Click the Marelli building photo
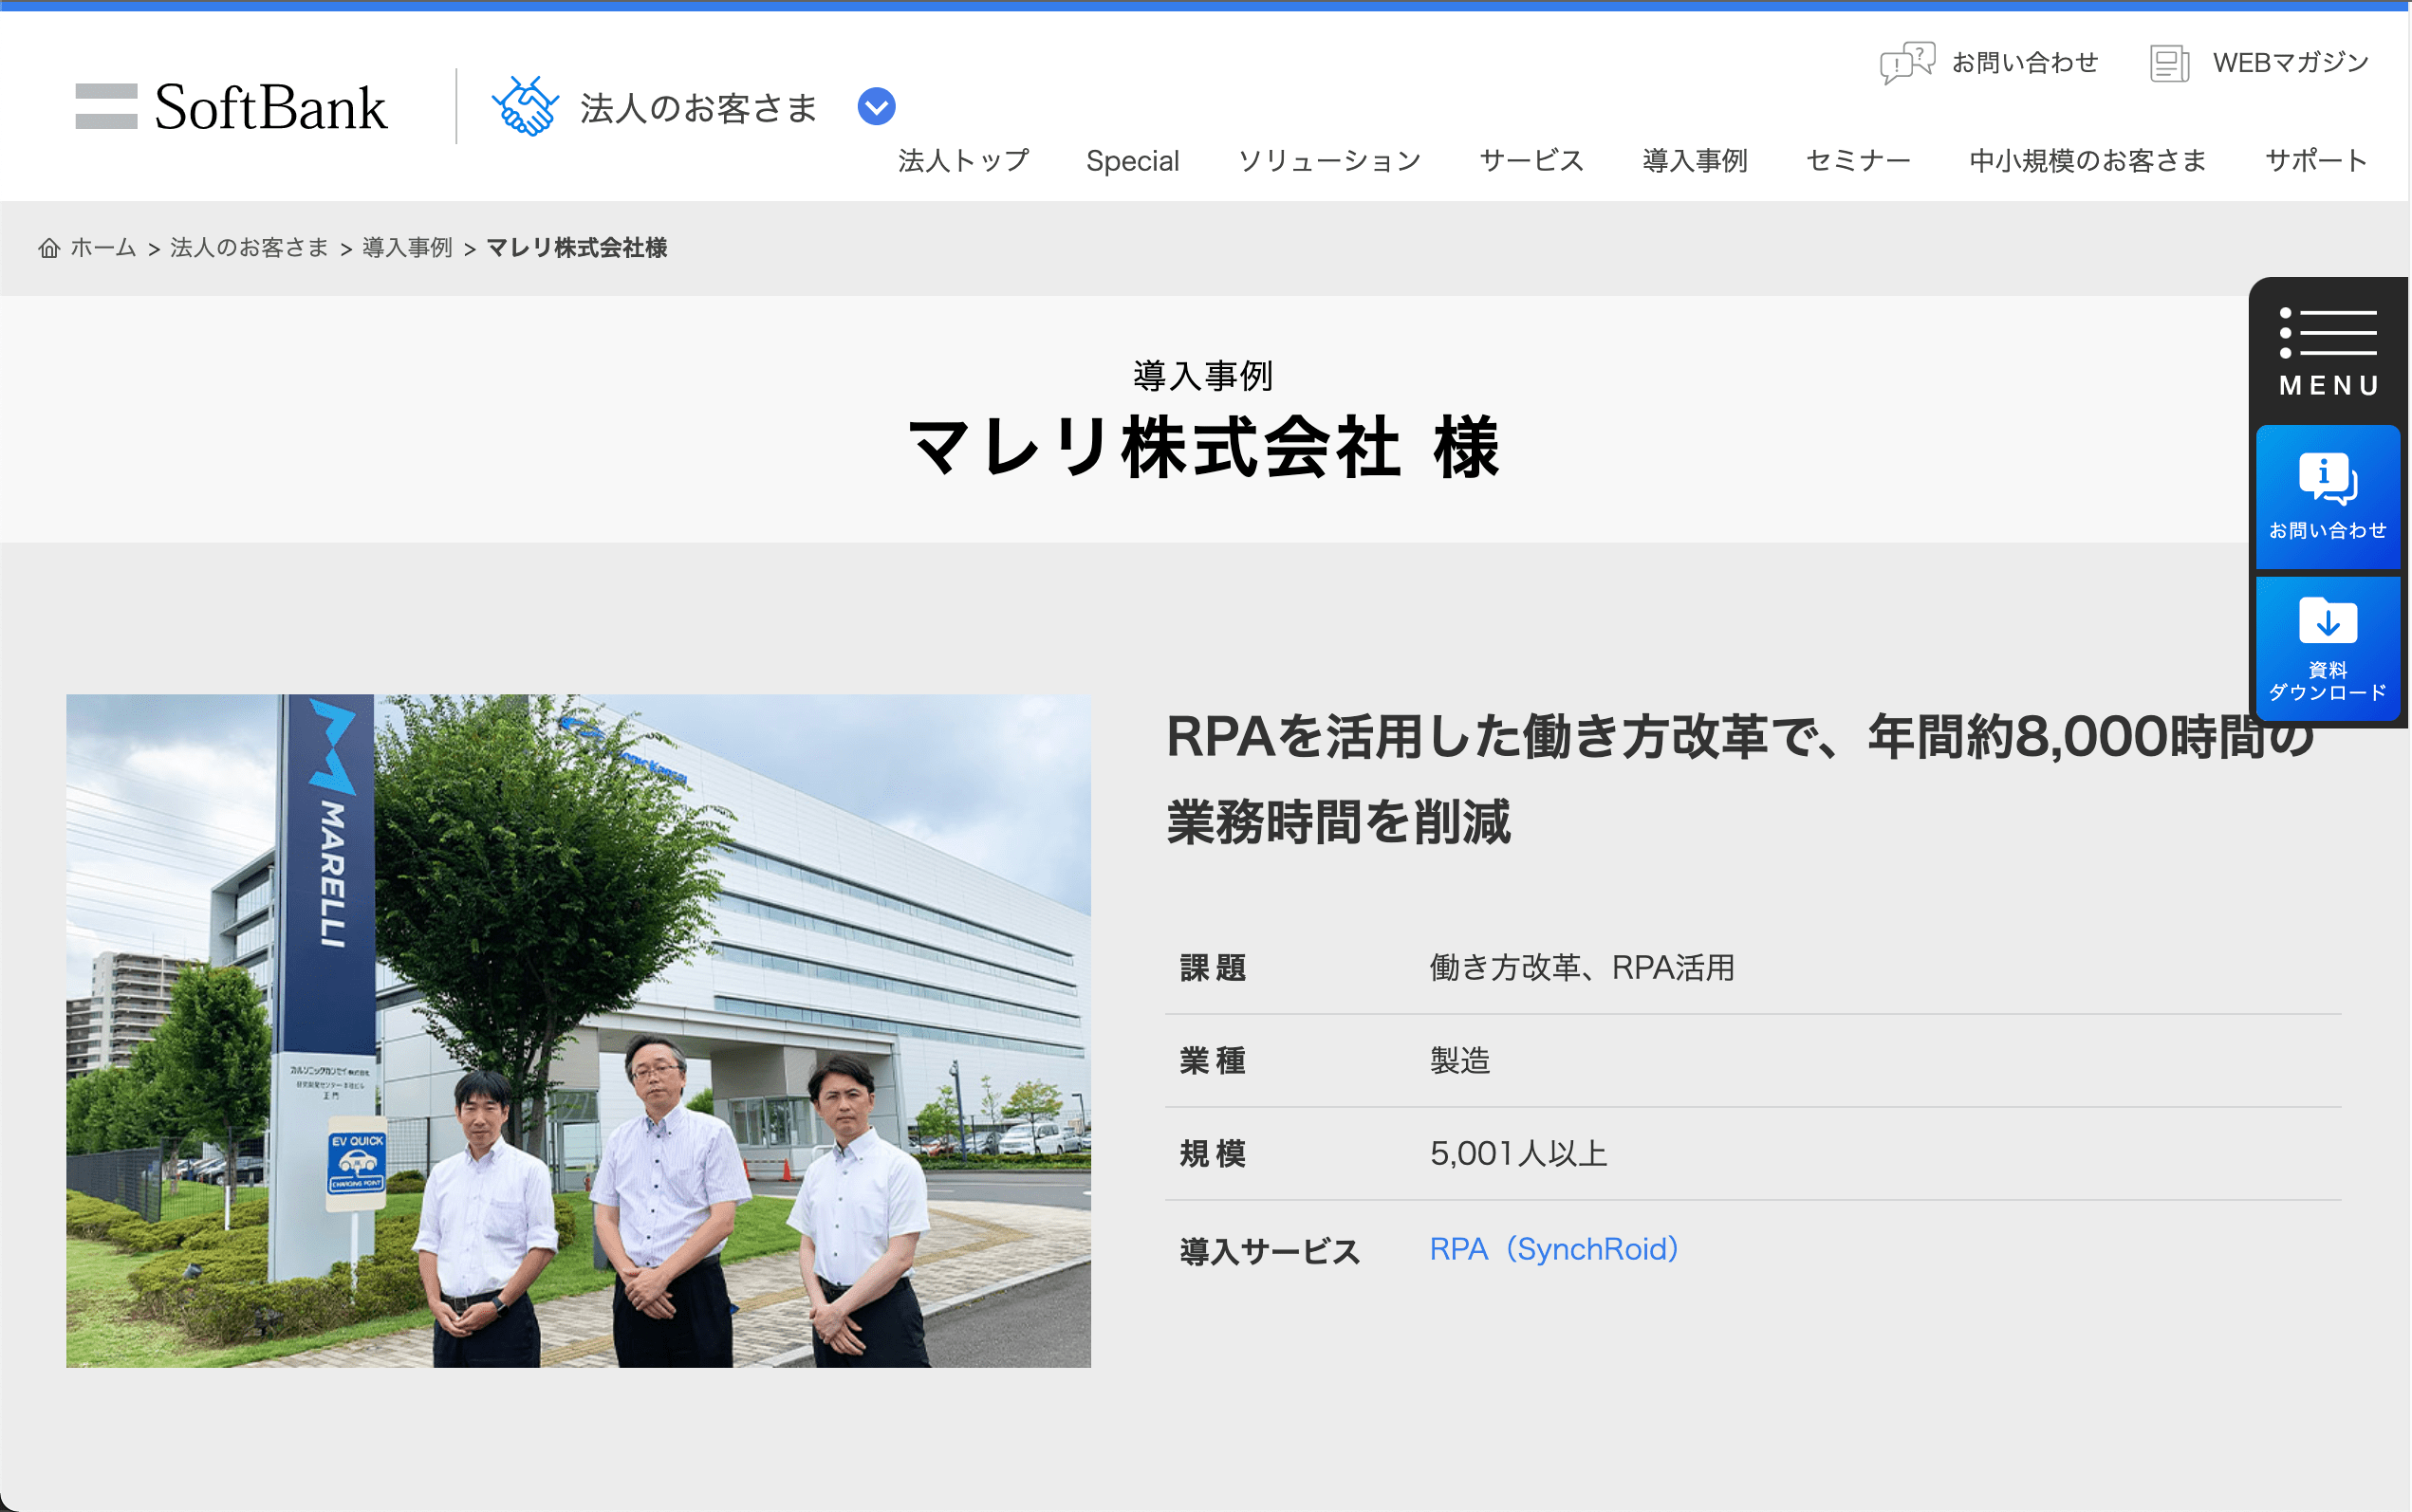The image size is (2412, 1512). [x=578, y=1031]
